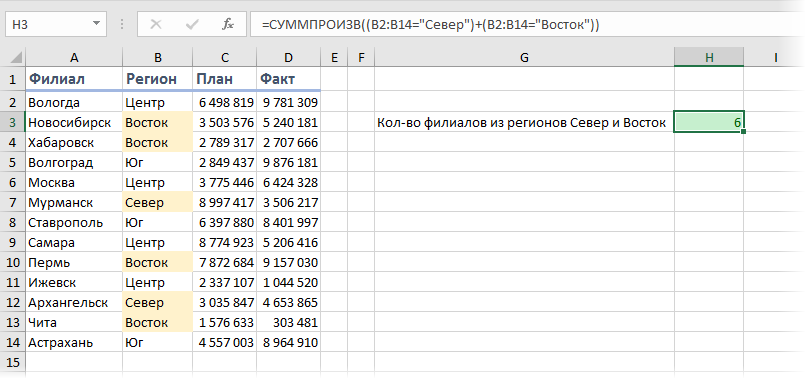Select the cell containing Москва

74,183
